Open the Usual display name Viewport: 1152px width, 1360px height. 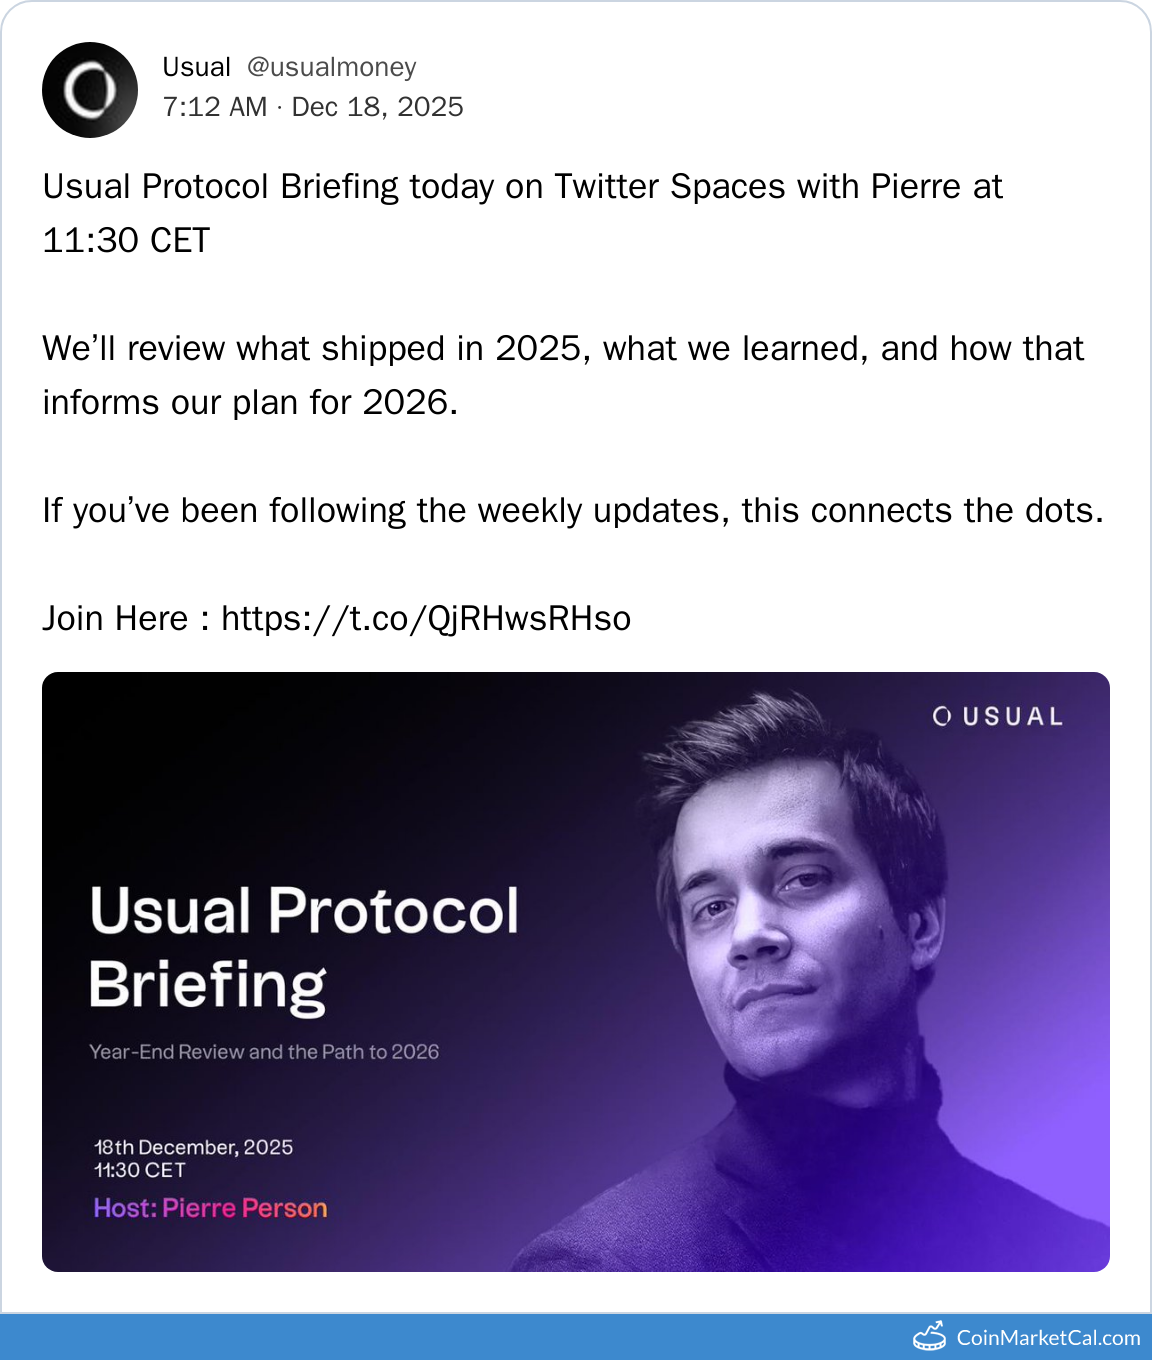(196, 67)
